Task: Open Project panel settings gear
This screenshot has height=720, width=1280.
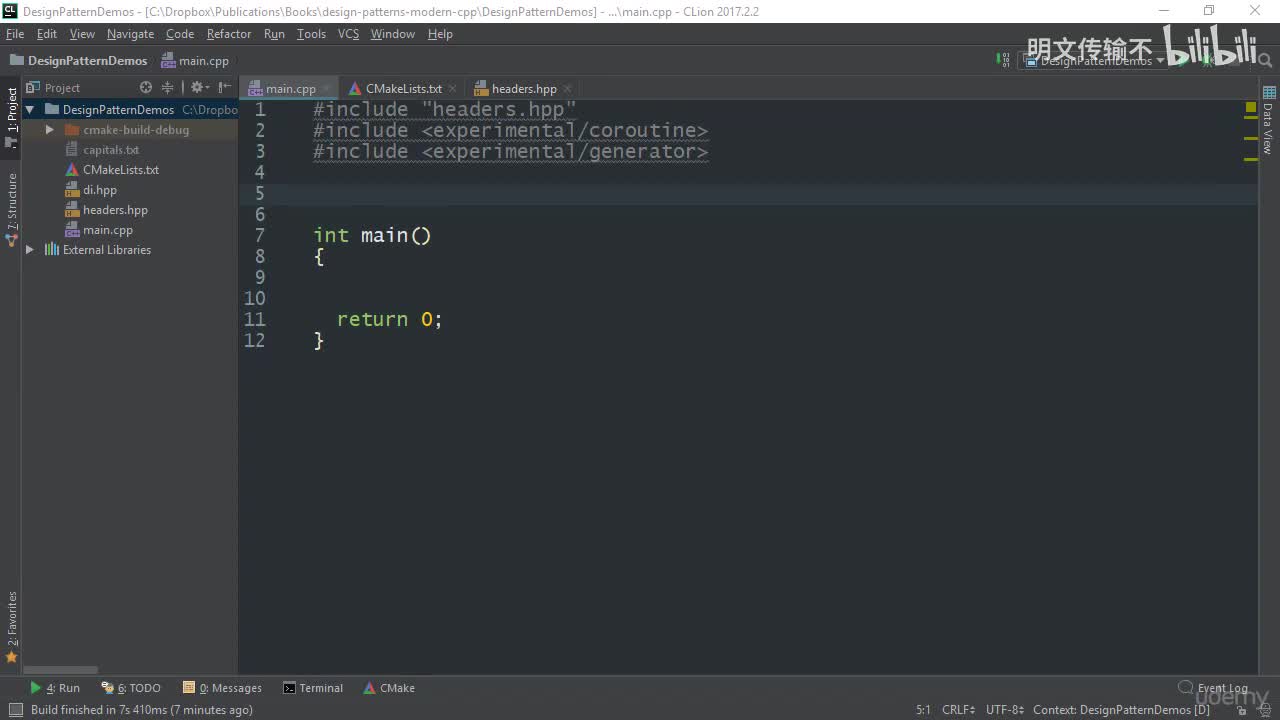Action: 198,88
